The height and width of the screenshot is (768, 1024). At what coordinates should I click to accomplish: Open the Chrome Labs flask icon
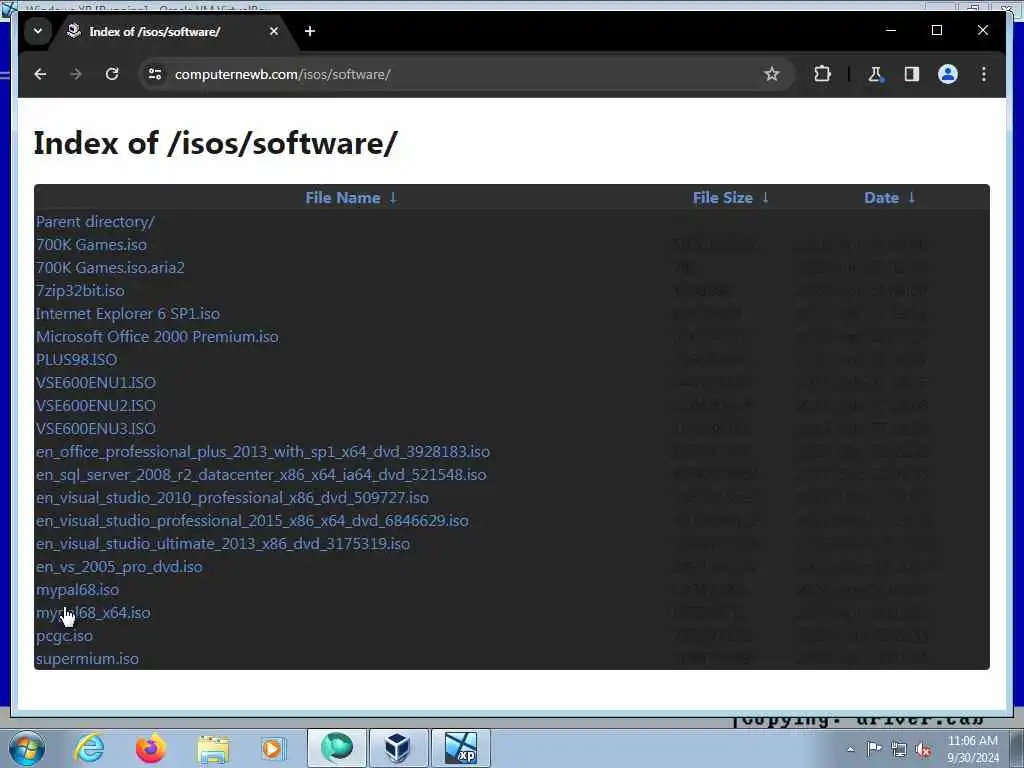point(875,74)
